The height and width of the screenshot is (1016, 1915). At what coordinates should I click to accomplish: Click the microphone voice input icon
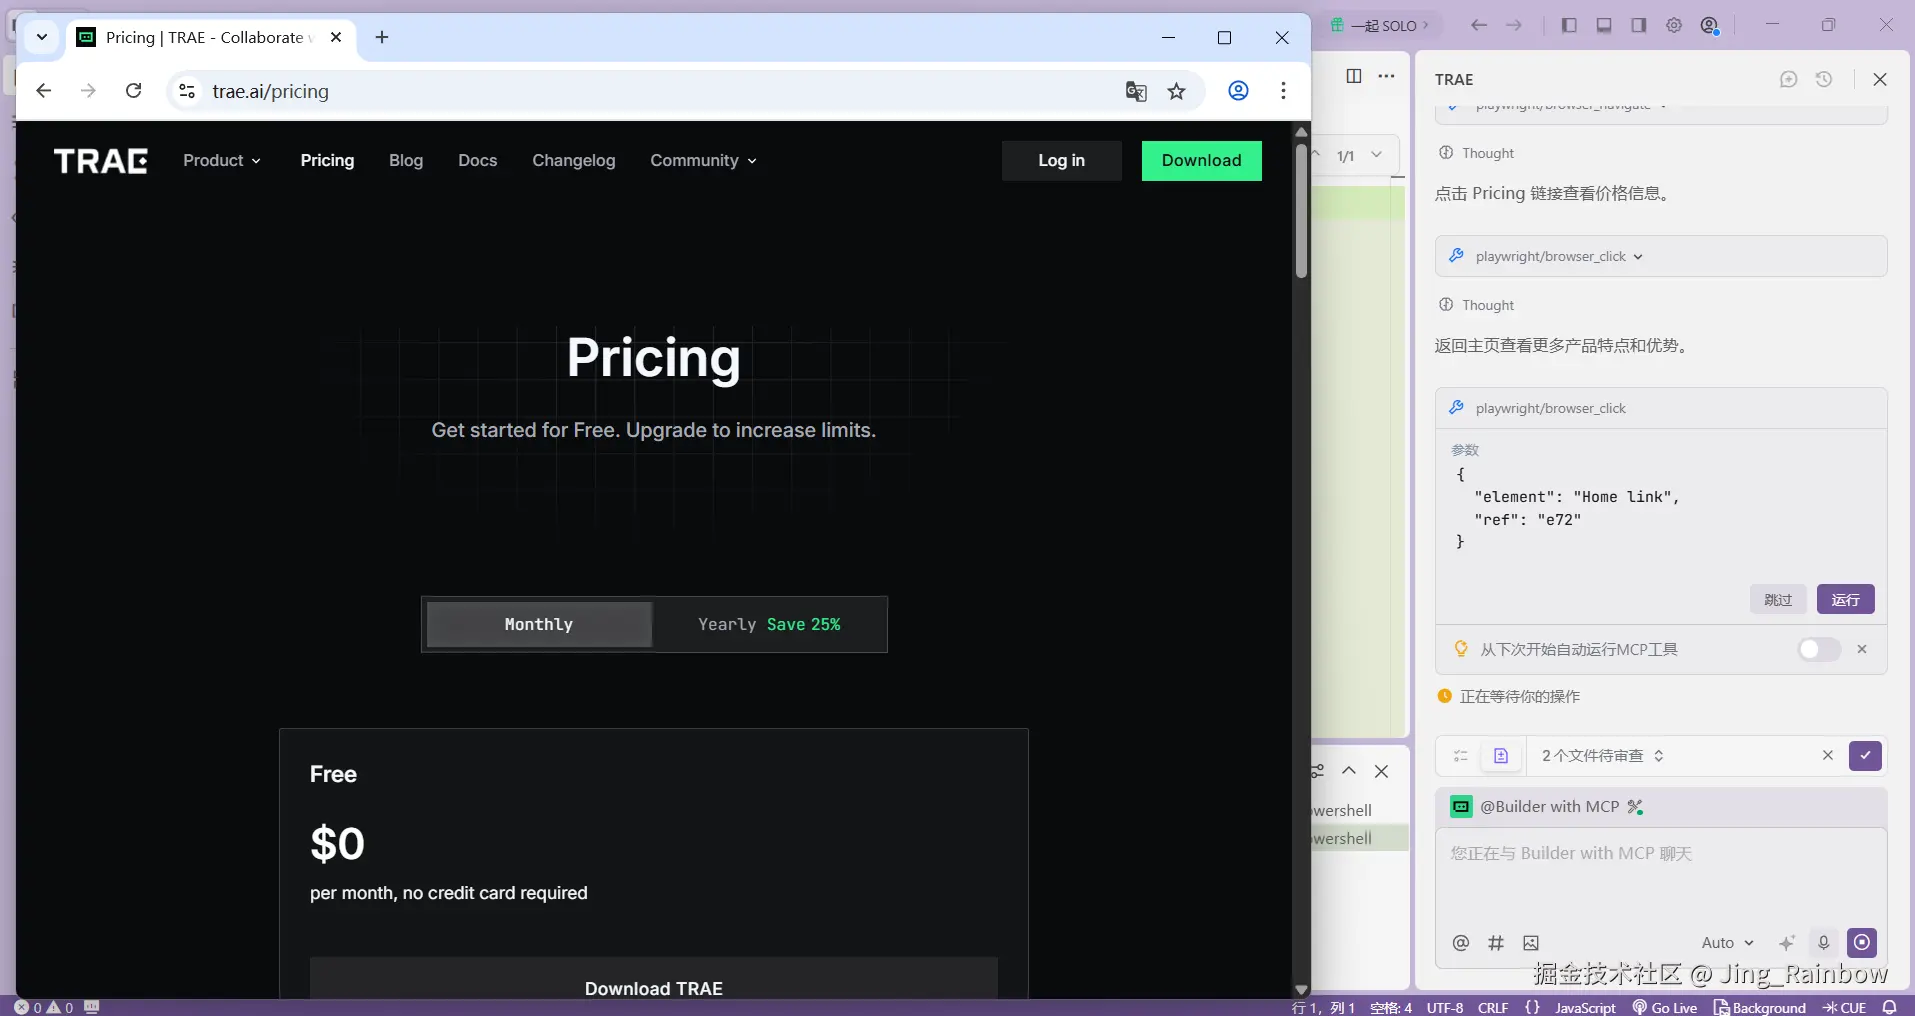[x=1823, y=943]
